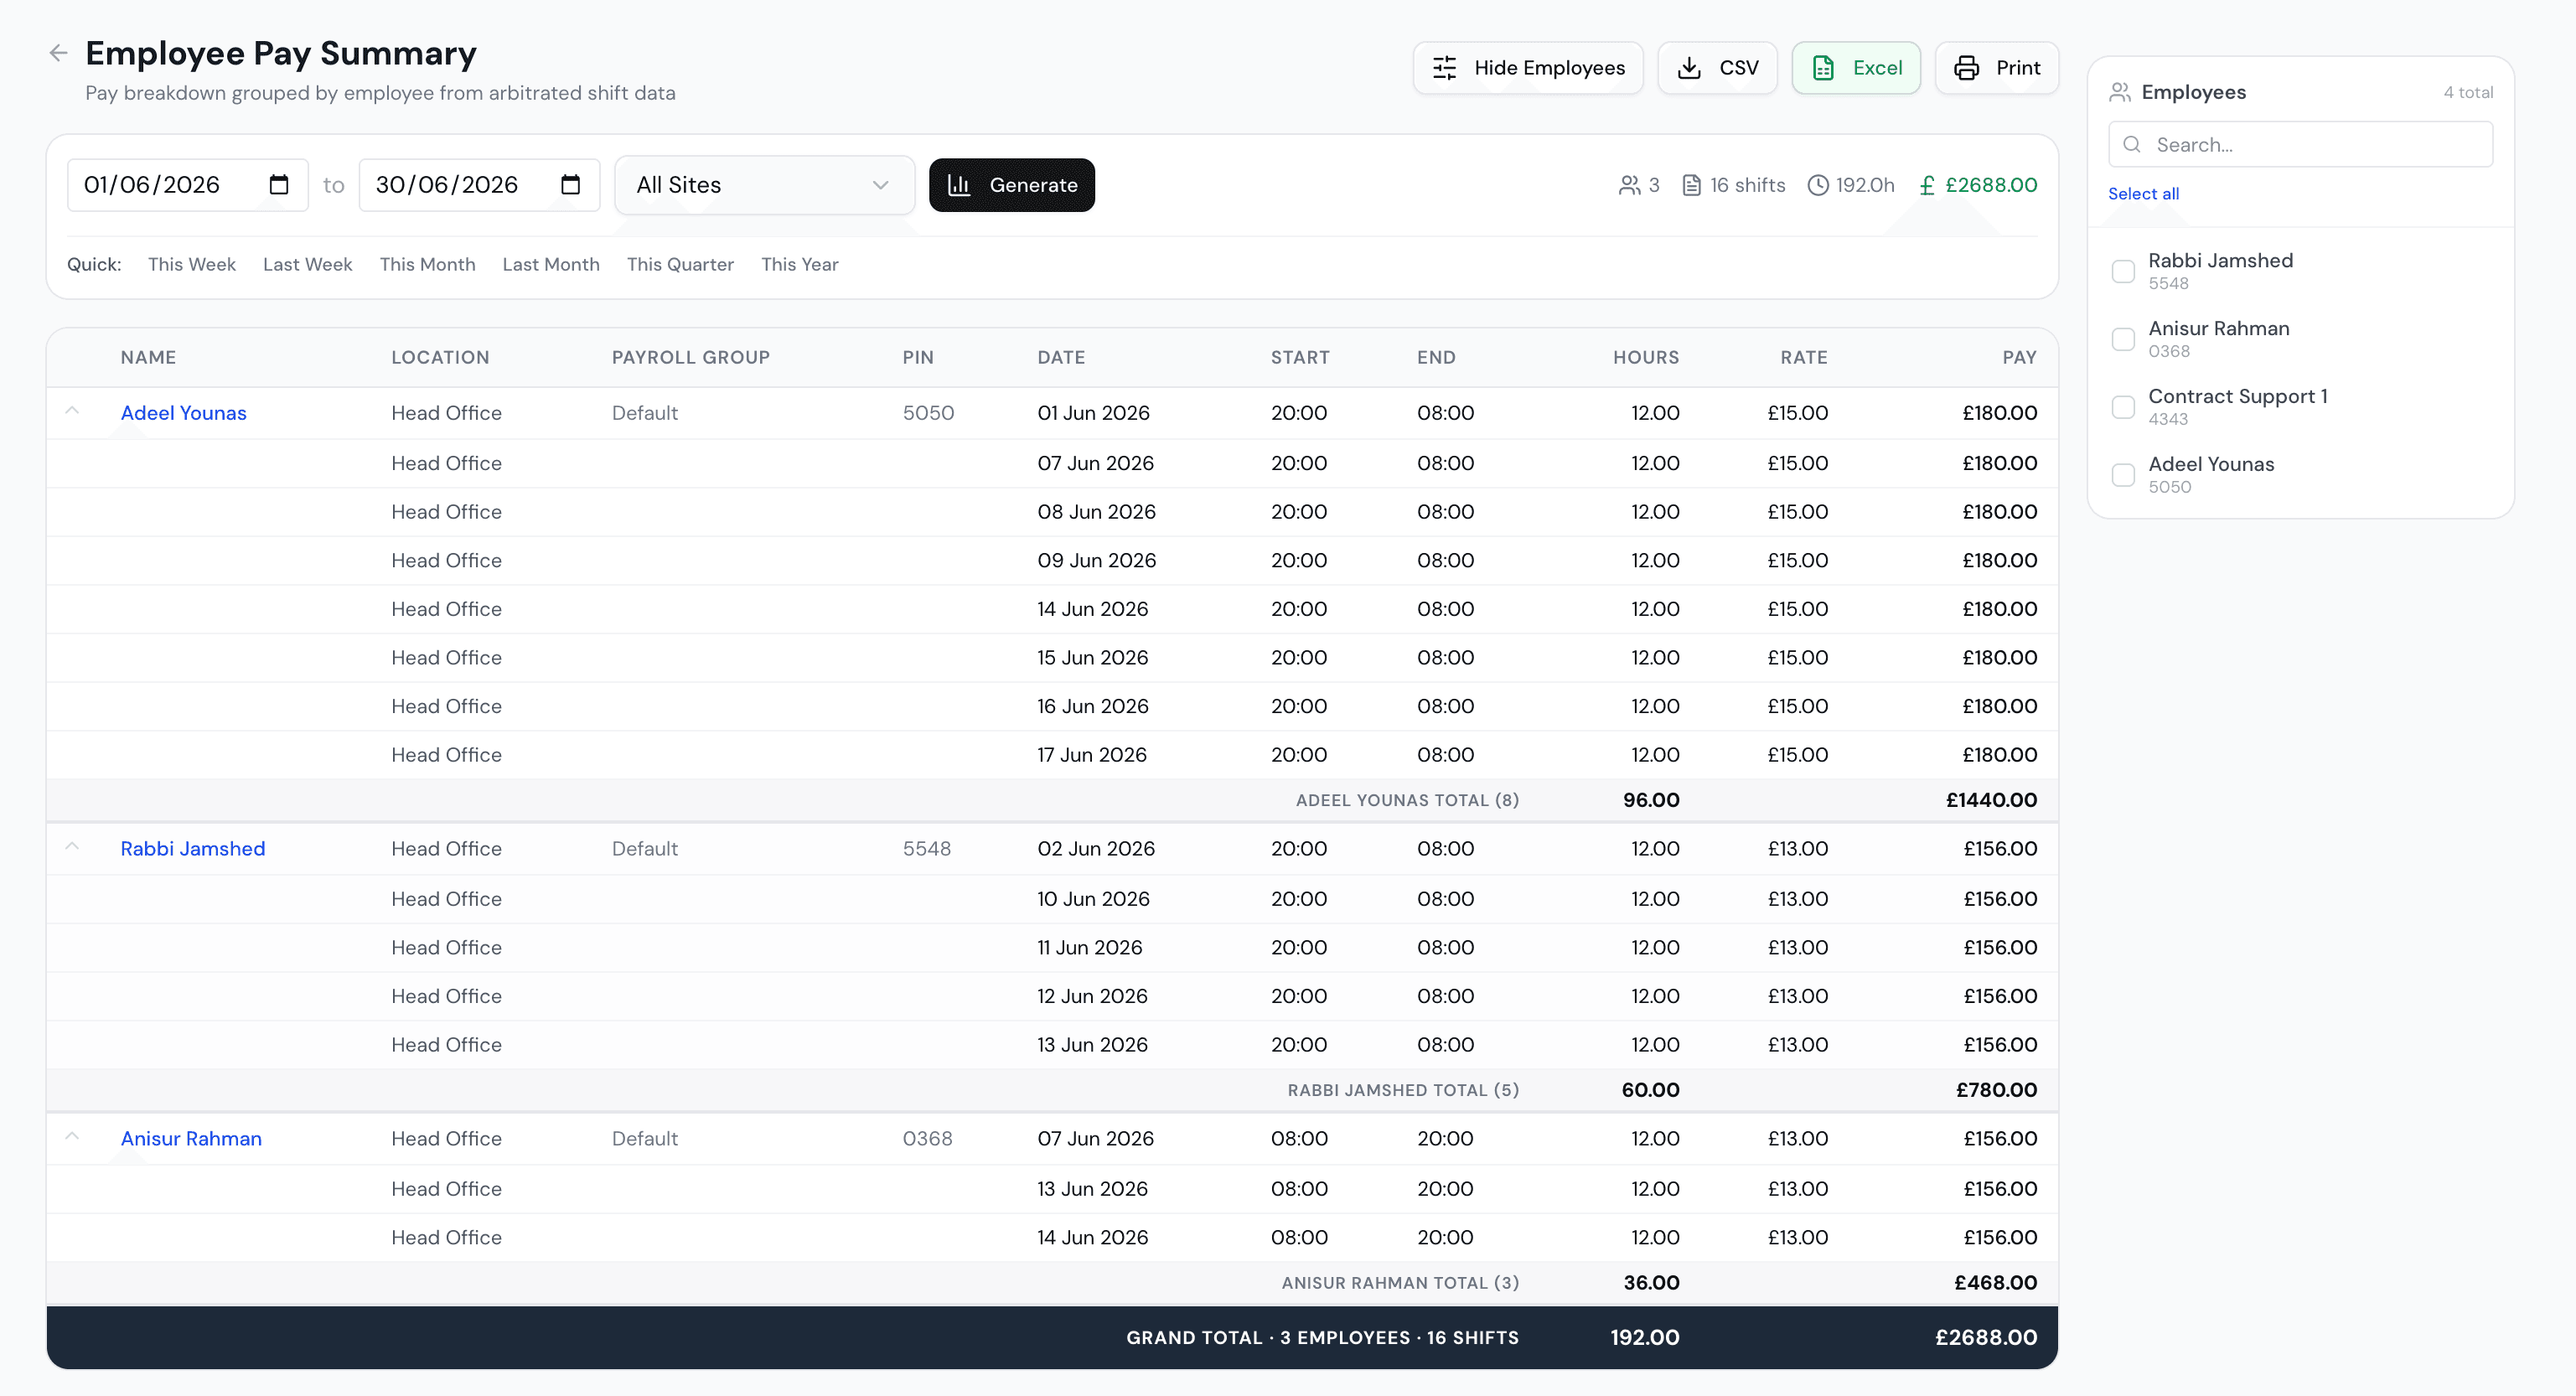This screenshot has height=1396, width=2576.
Task: Click the 01 Jun 2026 date cell
Action: pos(1093,413)
